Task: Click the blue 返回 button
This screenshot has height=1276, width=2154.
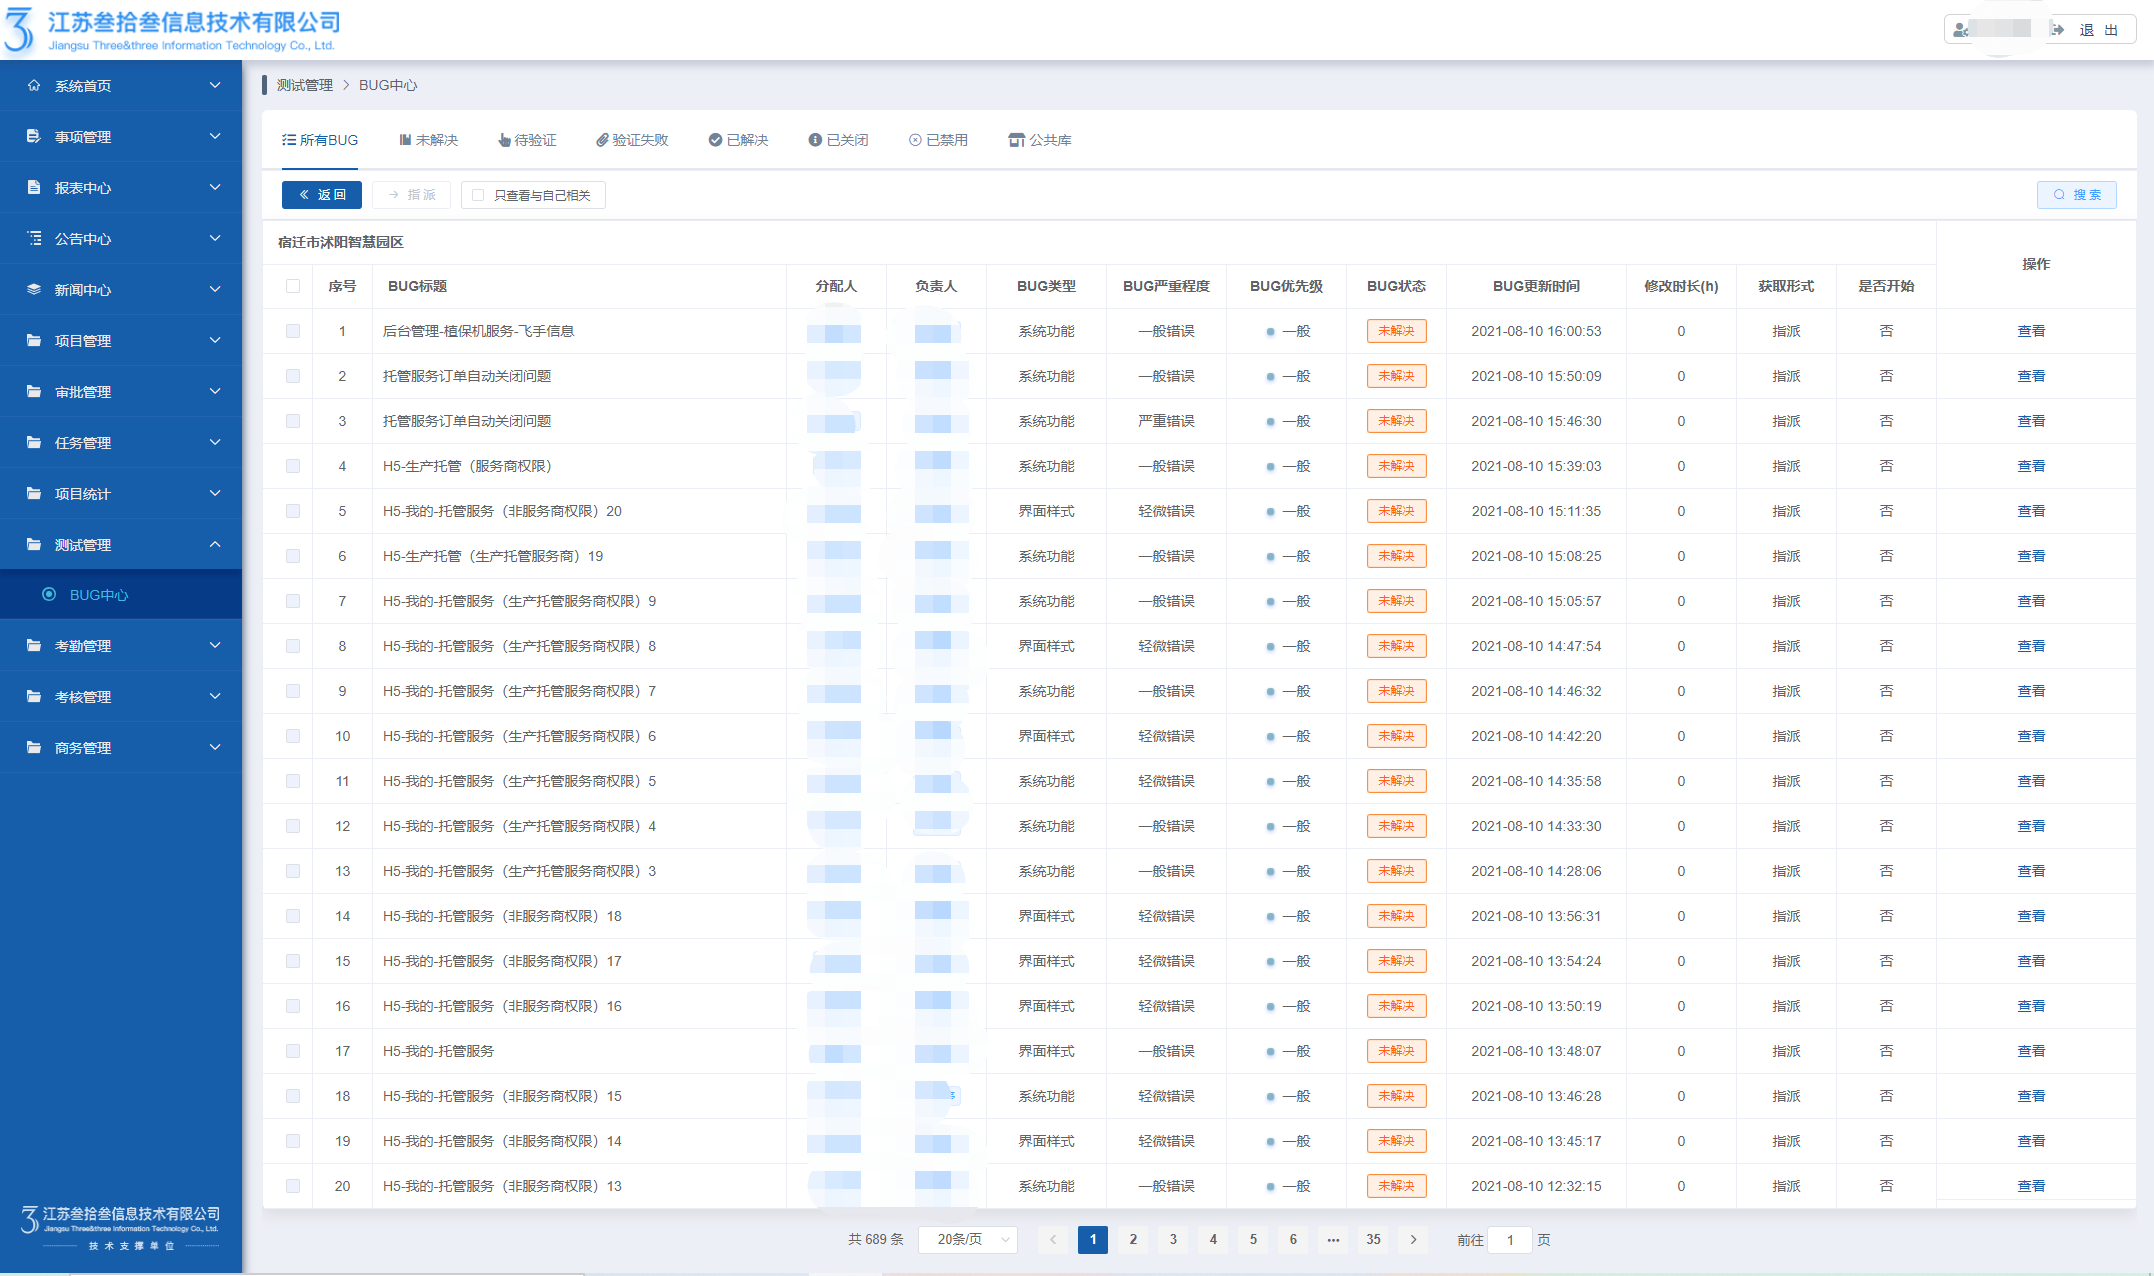Action: click(322, 195)
